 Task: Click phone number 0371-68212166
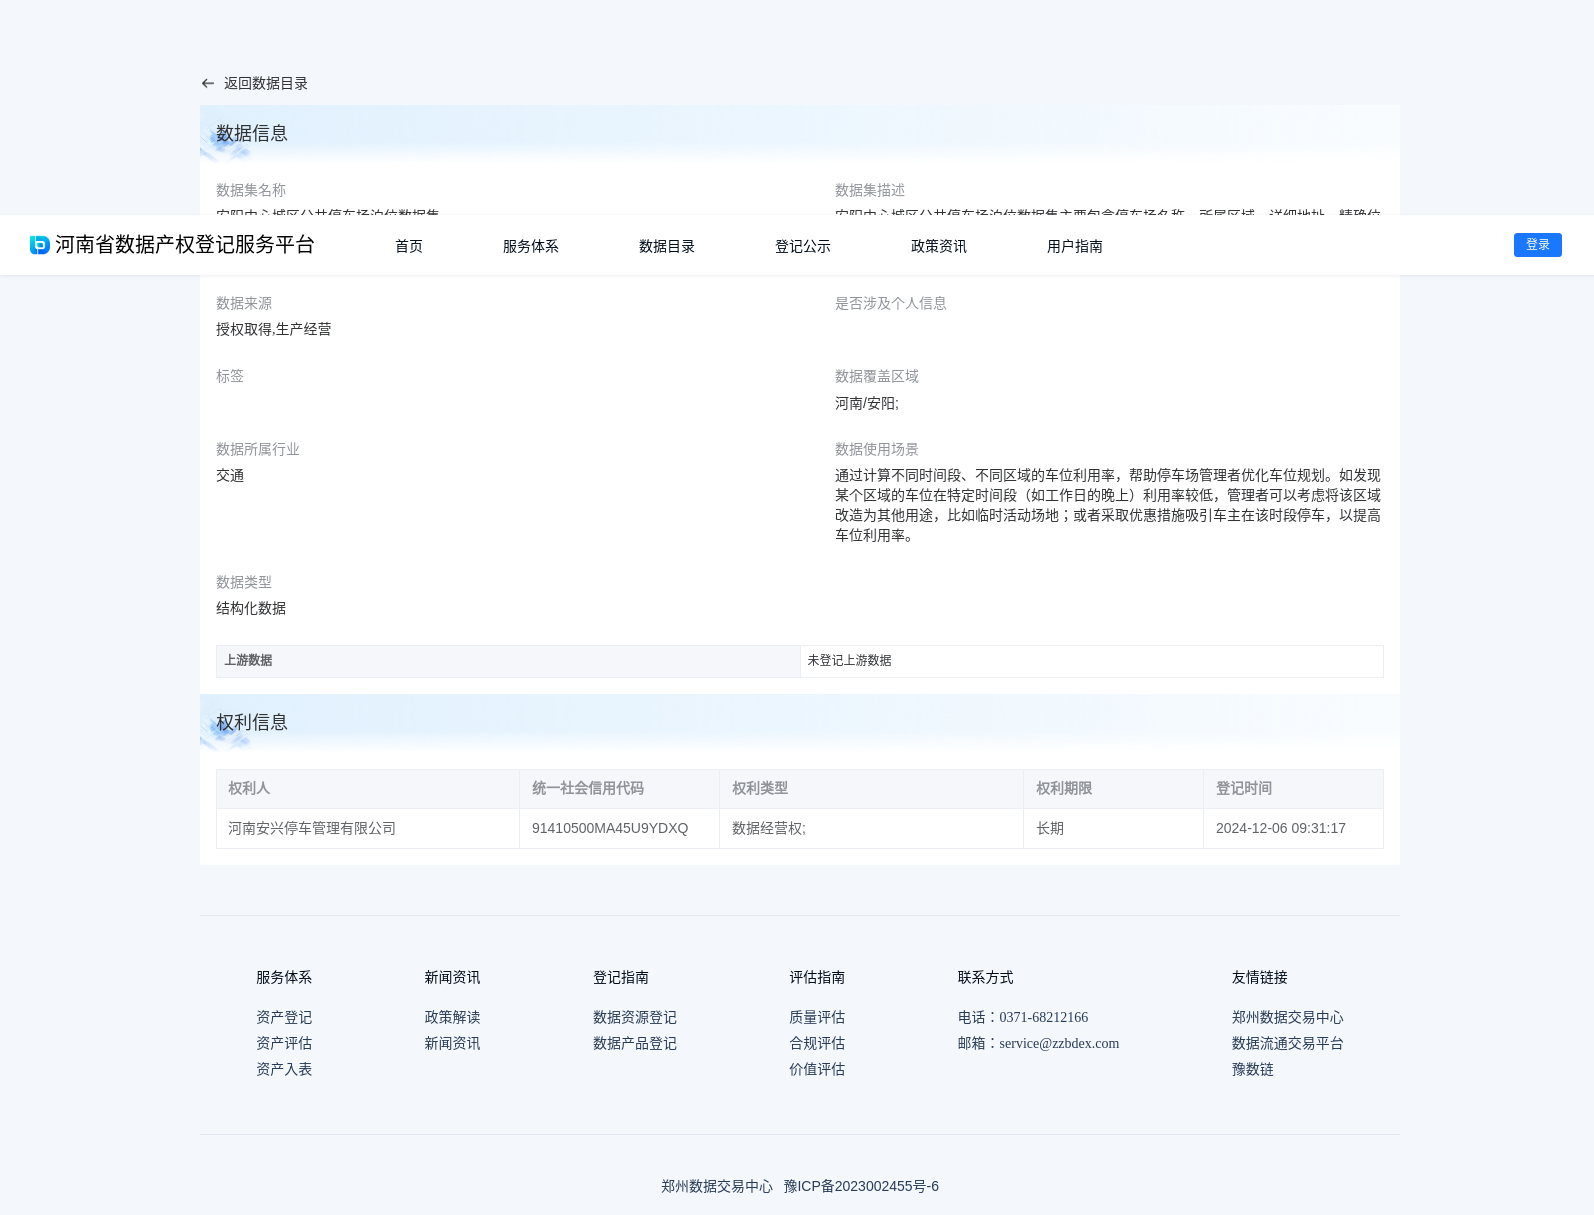pyautogui.click(x=1044, y=1017)
